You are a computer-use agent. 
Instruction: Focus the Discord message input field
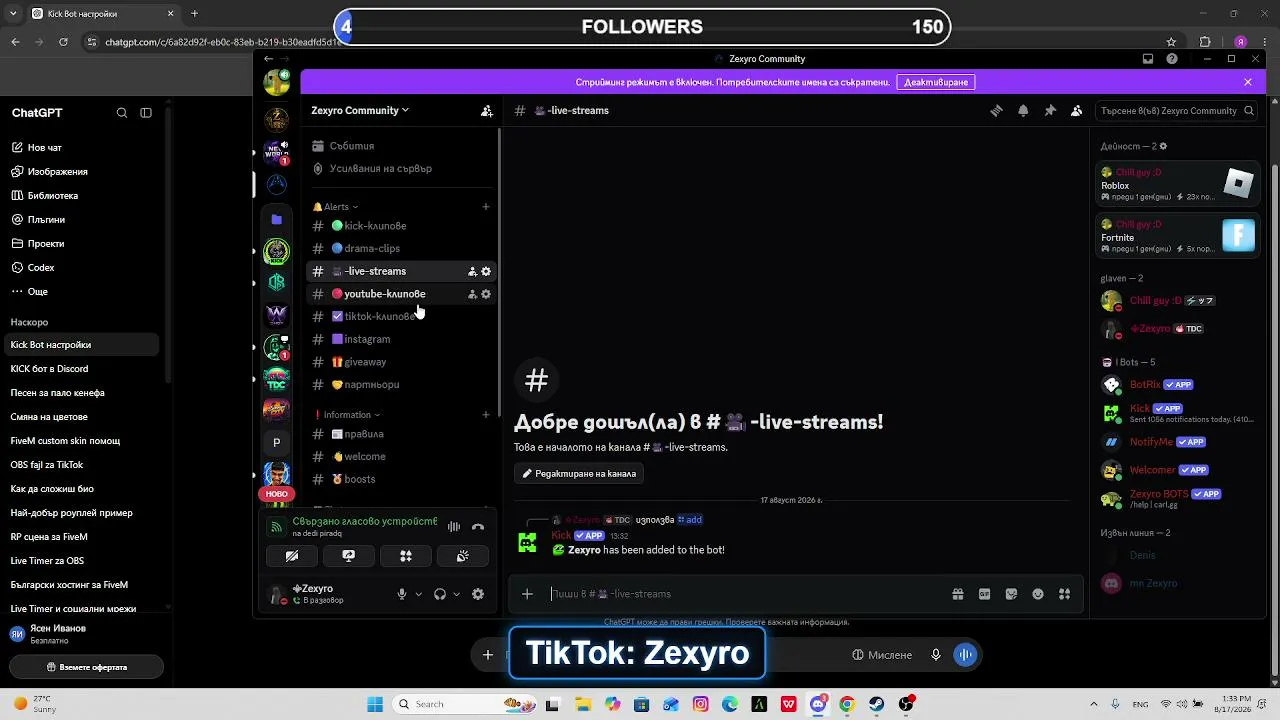745,594
